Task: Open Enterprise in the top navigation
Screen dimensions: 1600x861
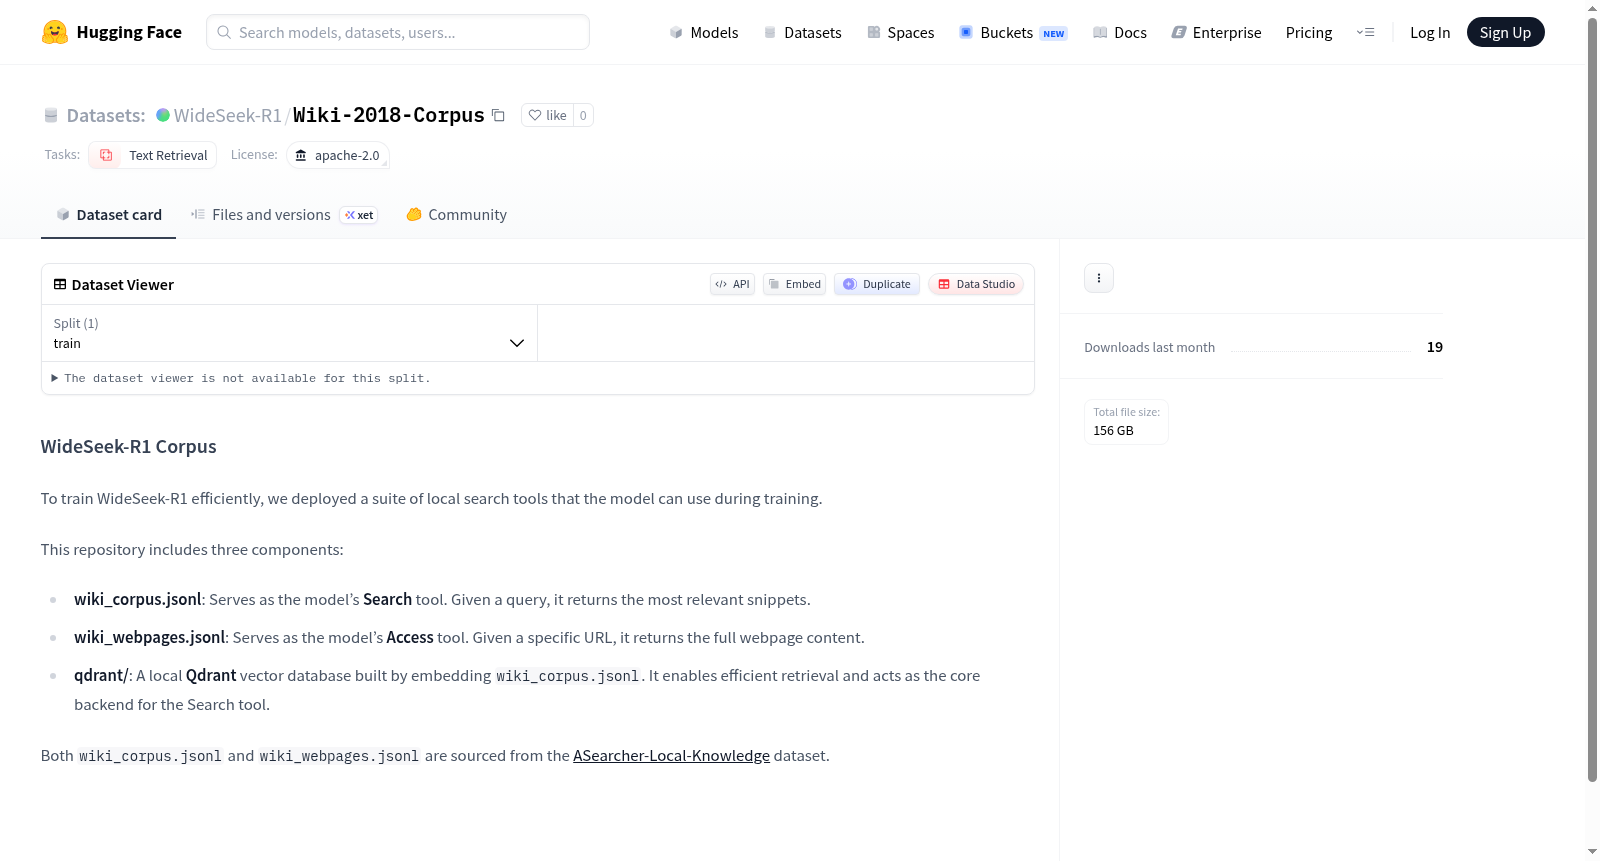Action: pos(1216,33)
